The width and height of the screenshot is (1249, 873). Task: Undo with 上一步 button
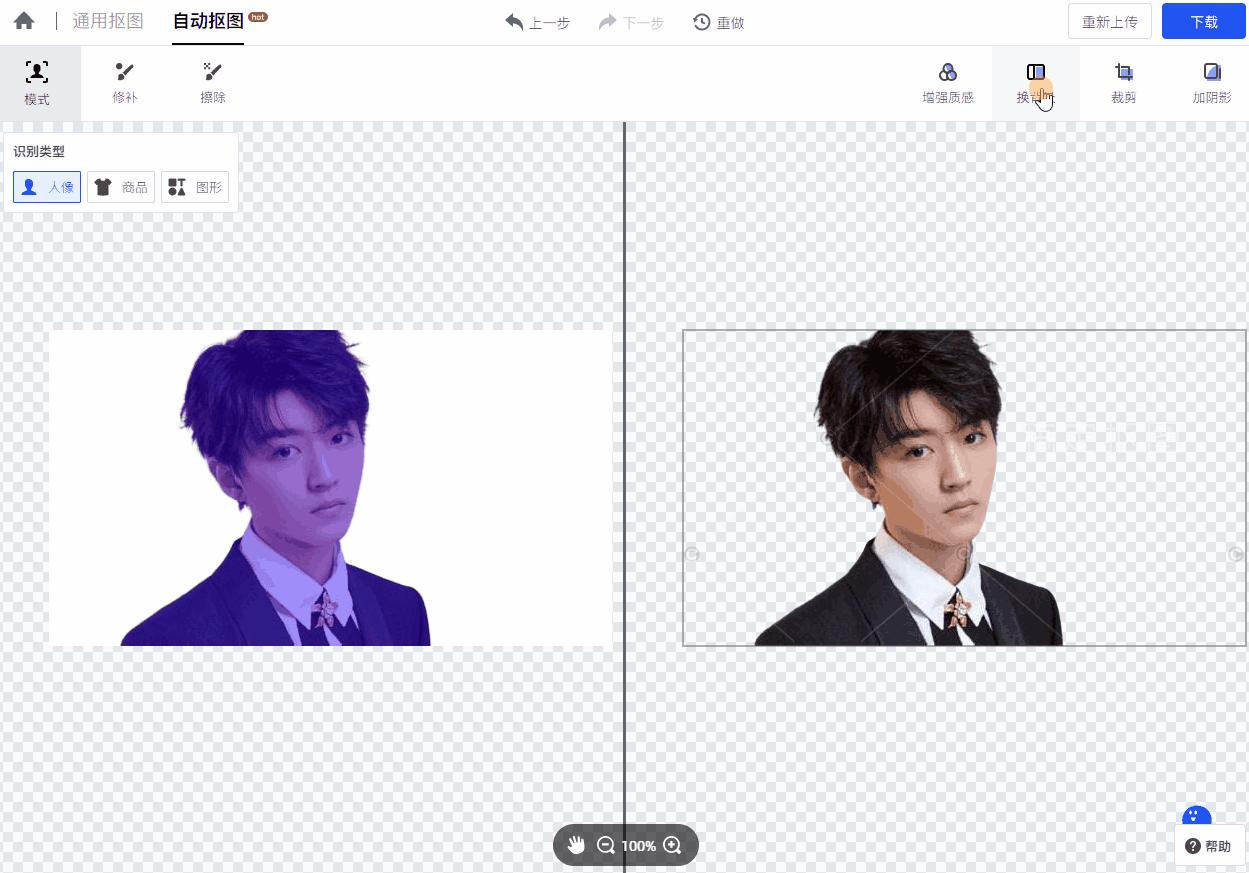[538, 22]
